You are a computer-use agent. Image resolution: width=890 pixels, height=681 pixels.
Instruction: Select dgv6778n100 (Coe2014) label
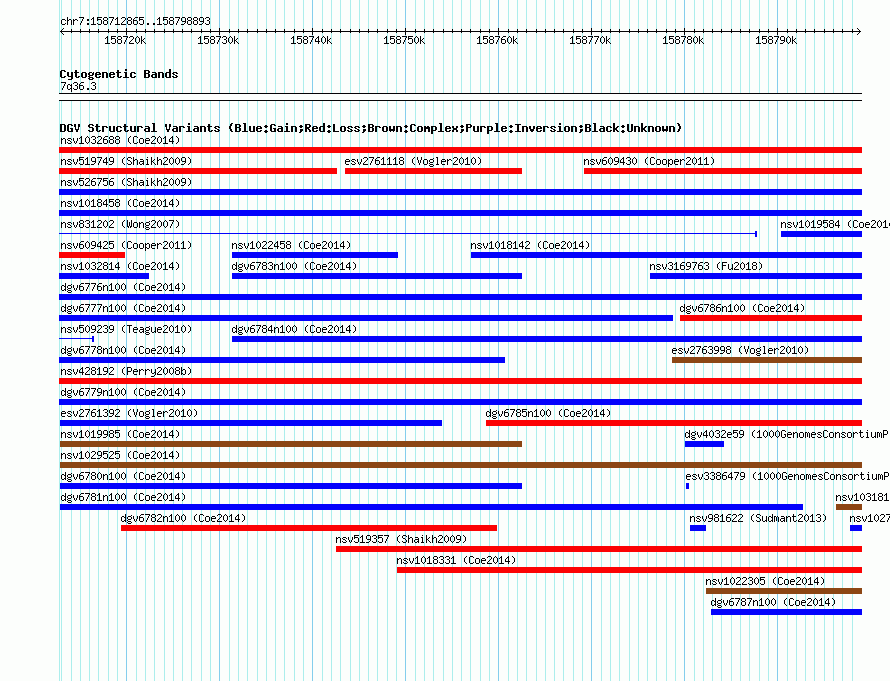[x=123, y=350]
